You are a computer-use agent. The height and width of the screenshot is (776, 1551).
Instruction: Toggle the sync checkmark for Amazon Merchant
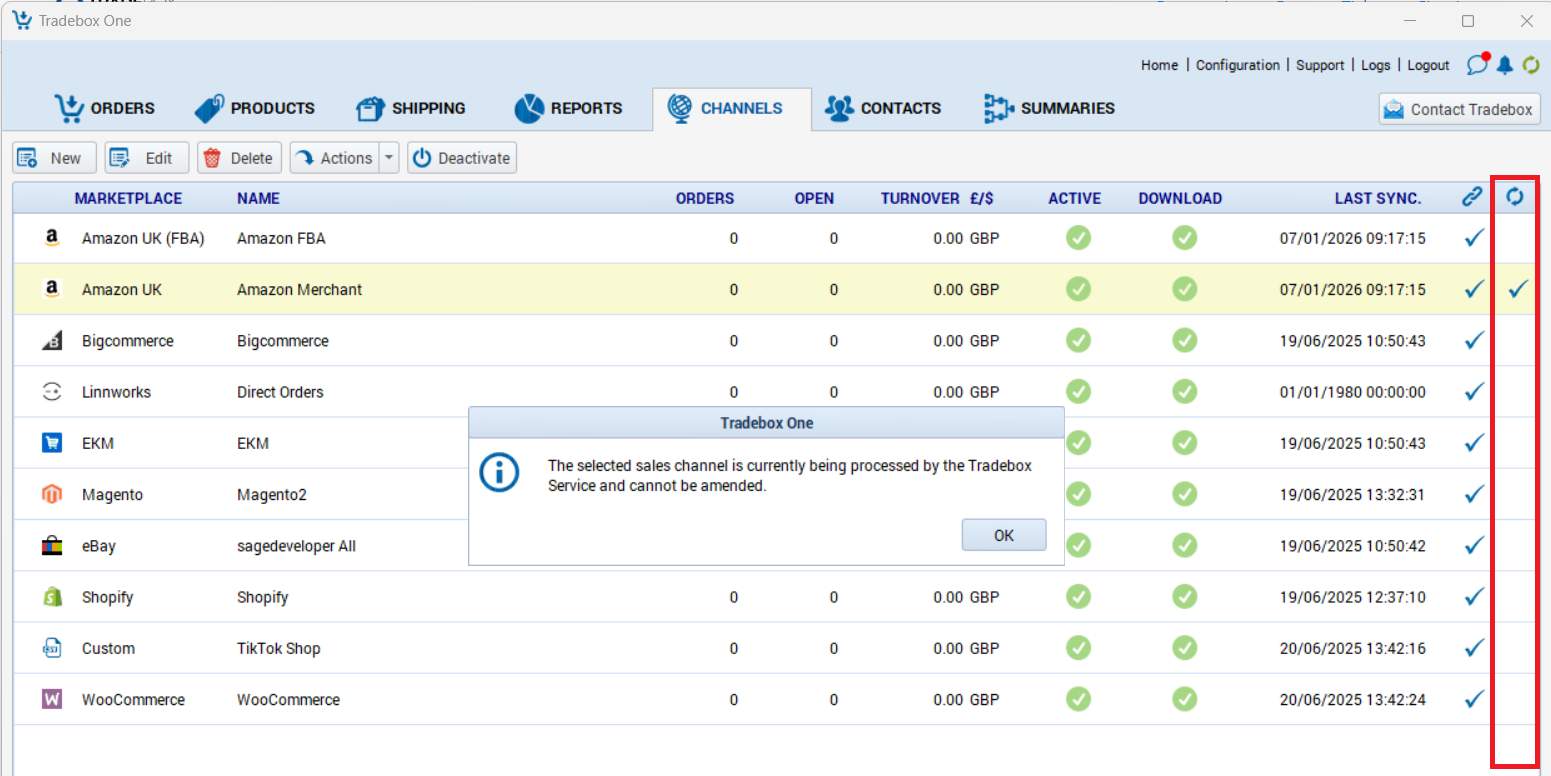(1518, 289)
